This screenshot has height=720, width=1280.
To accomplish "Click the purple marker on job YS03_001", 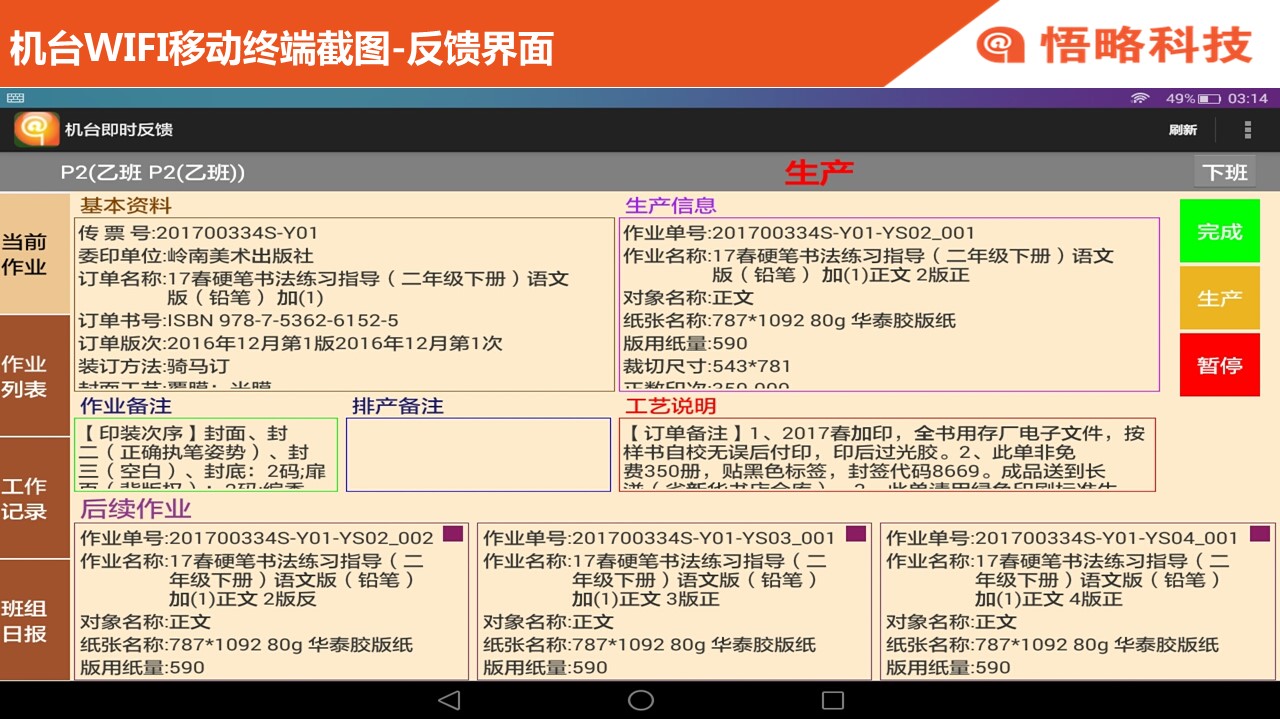I will tap(856, 534).
